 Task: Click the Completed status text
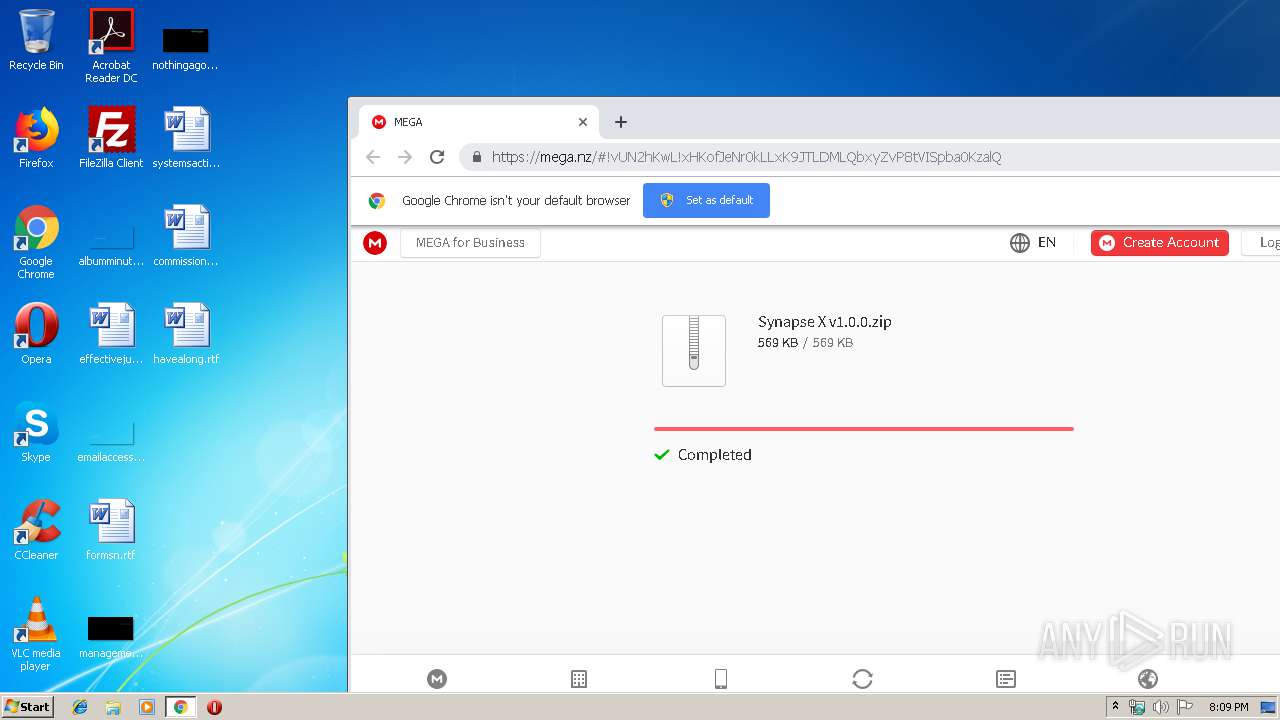[x=714, y=455]
